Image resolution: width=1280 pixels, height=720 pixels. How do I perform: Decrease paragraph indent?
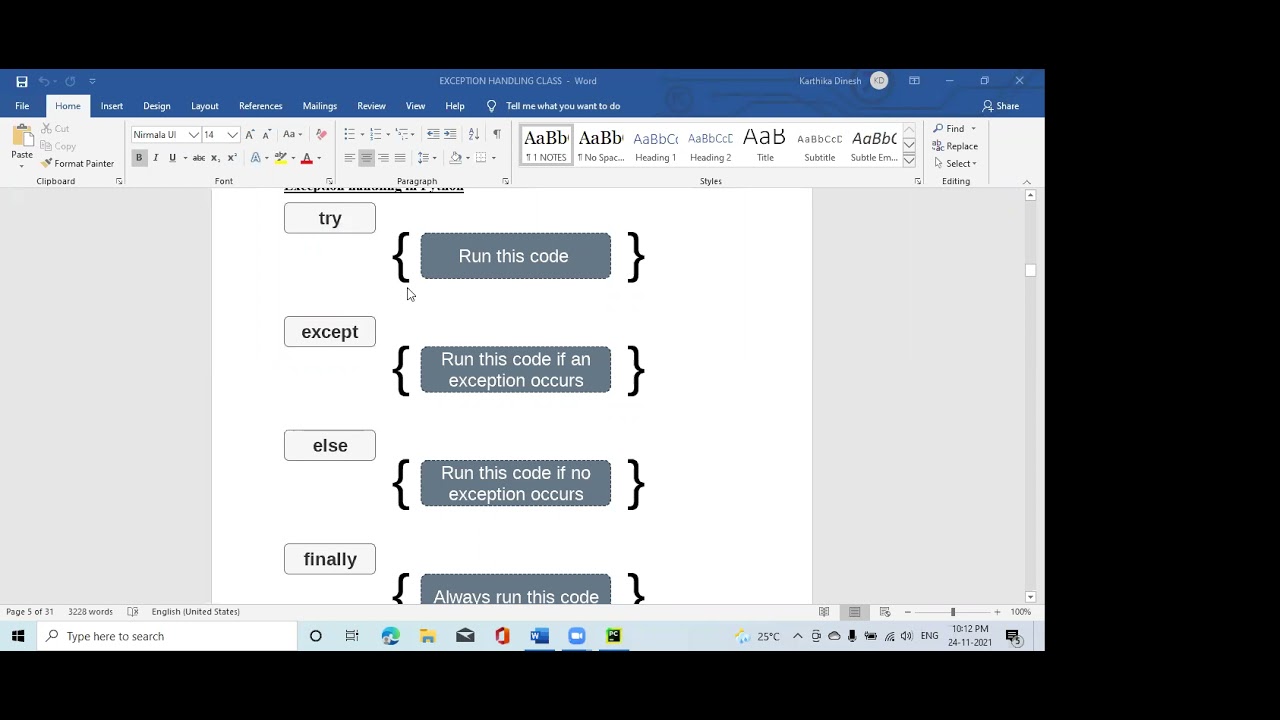tap(433, 134)
